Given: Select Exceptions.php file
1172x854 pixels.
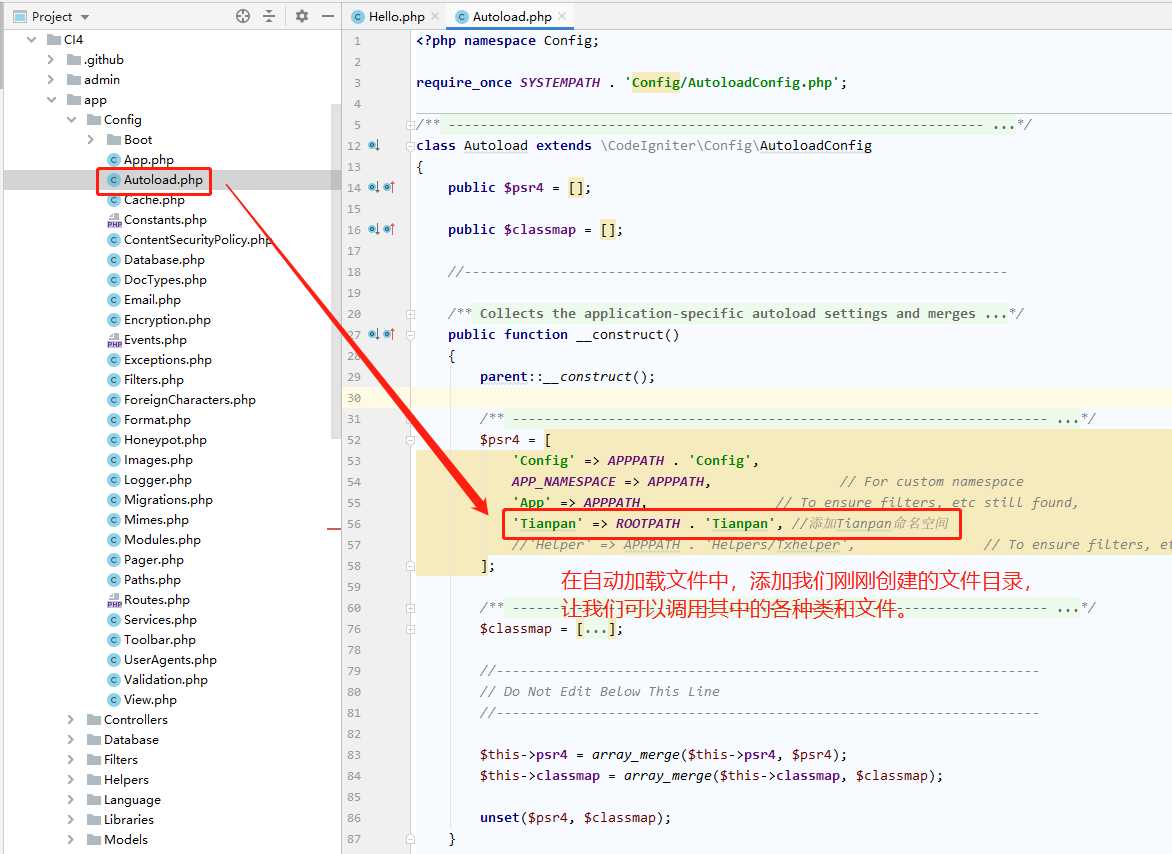Looking at the screenshot, I should tap(168, 360).
